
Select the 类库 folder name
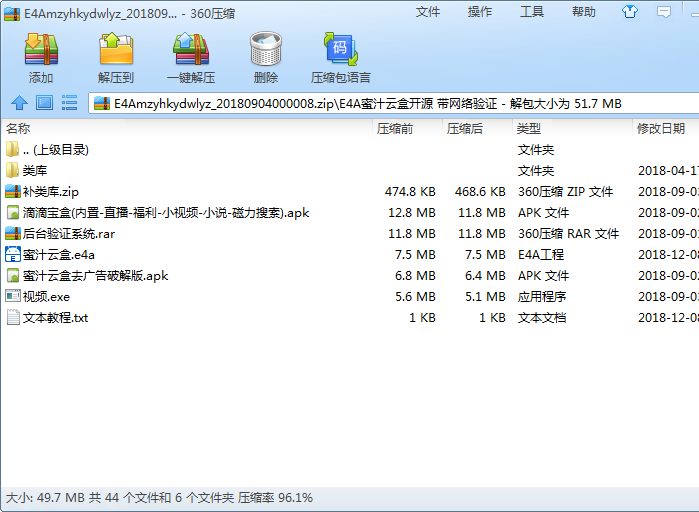pyautogui.click(x=35, y=170)
